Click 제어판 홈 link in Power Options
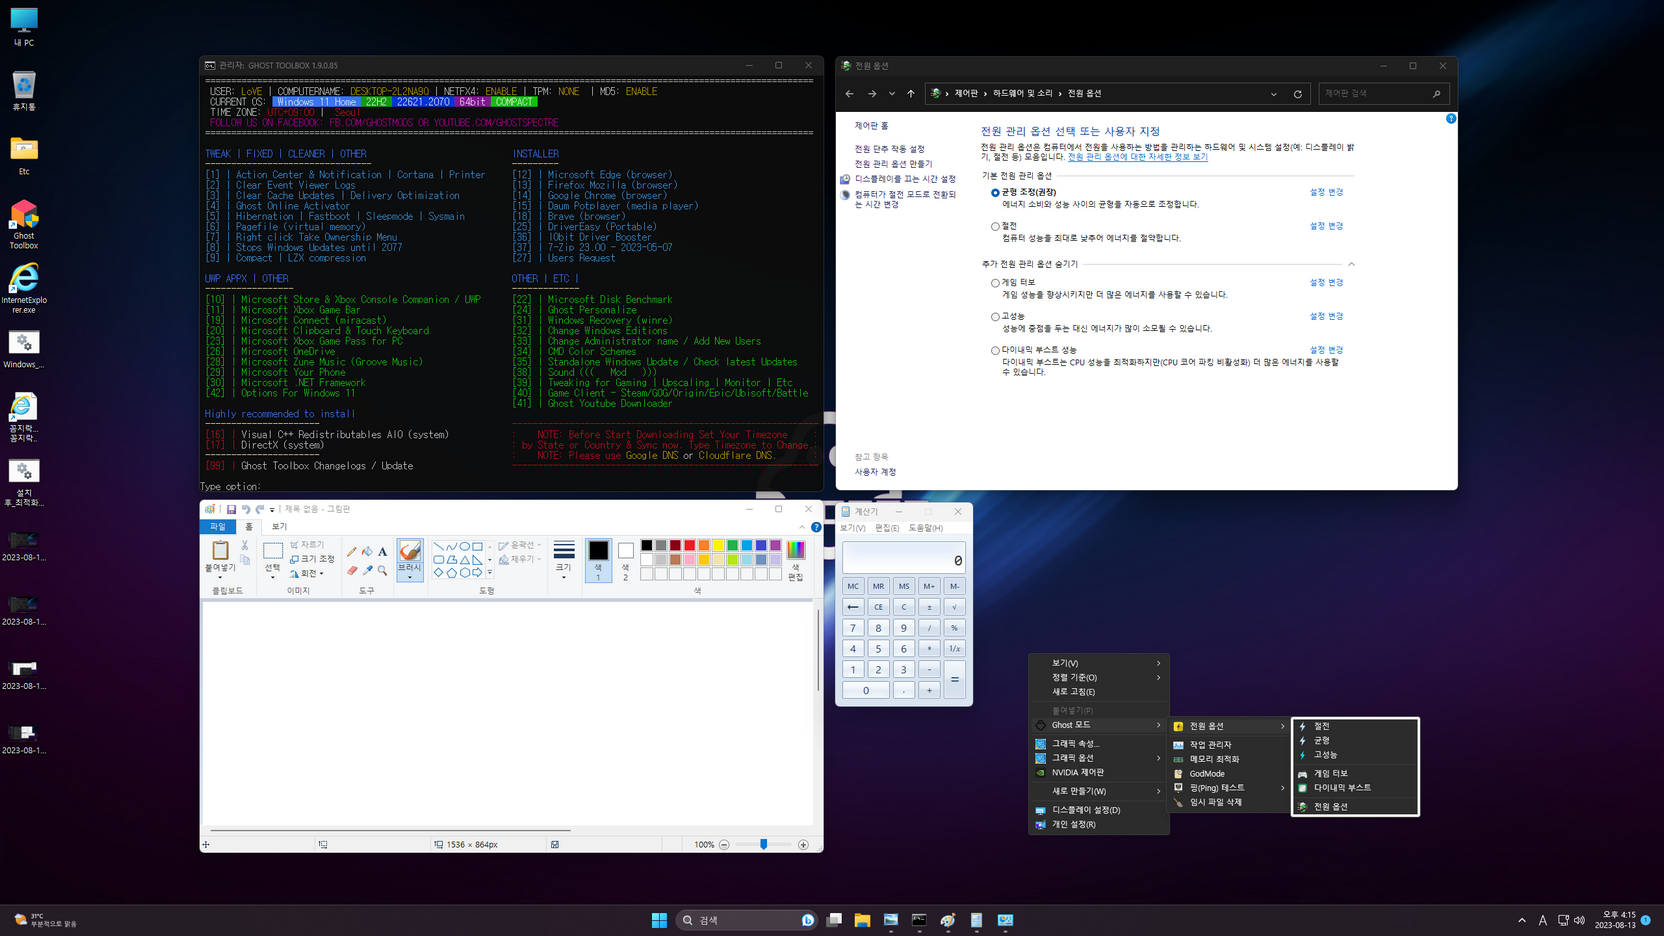 tap(871, 126)
